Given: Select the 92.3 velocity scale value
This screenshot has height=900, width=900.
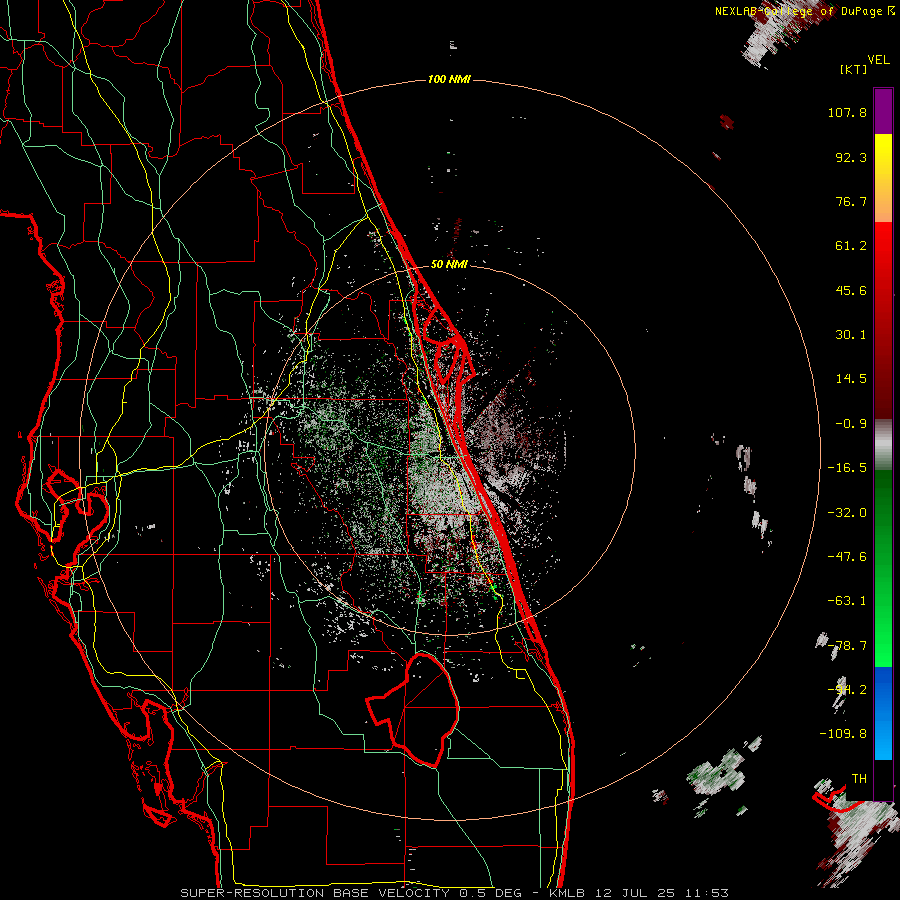Looking at the screenshot, I should point(851,157).
